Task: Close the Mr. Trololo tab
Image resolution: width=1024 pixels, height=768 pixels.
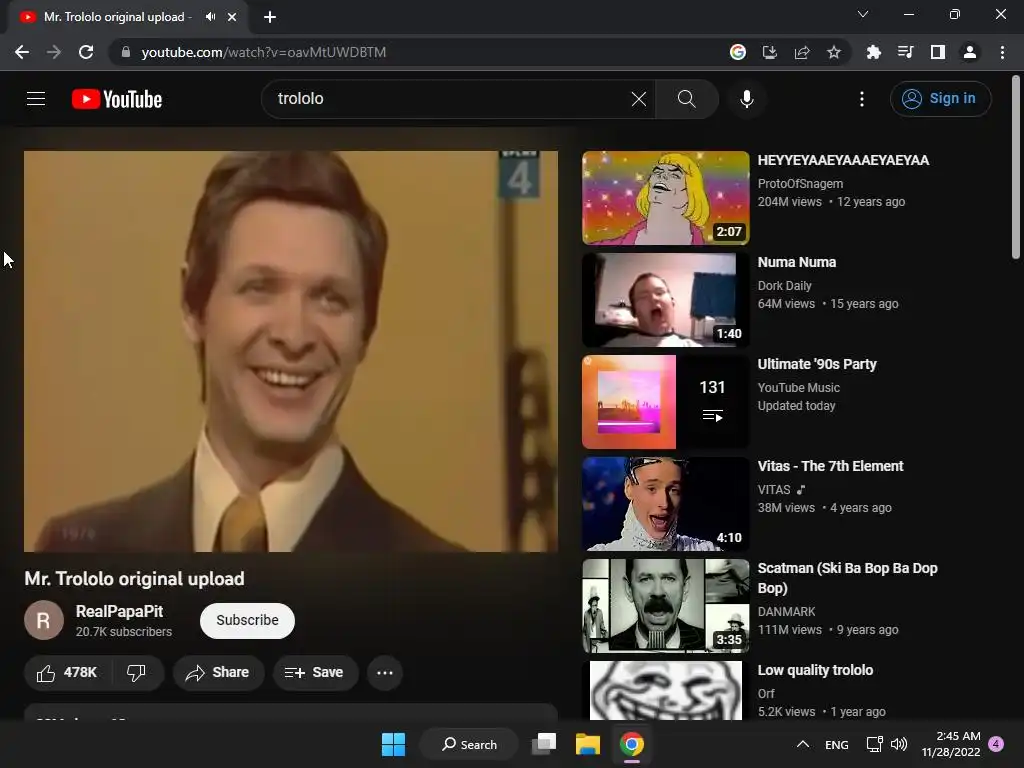Action: pos(232,17)
